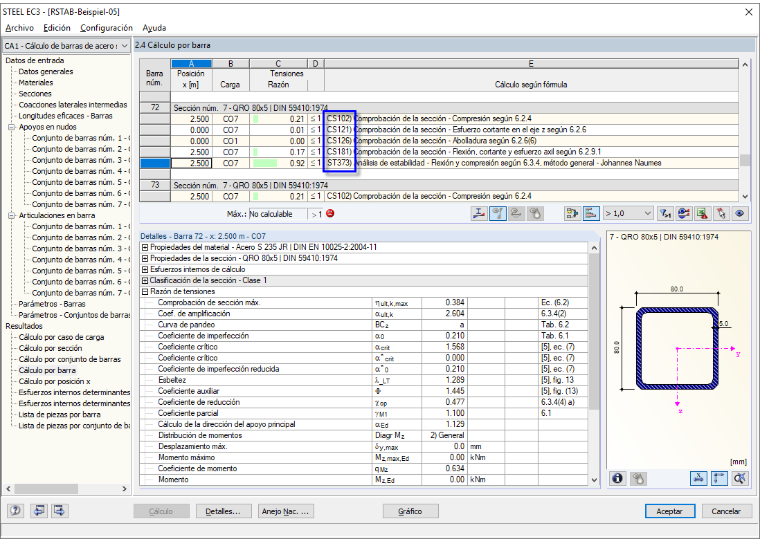760x542 pixels.
Task: Click the Excel export icon
Action: pos(702,213)
